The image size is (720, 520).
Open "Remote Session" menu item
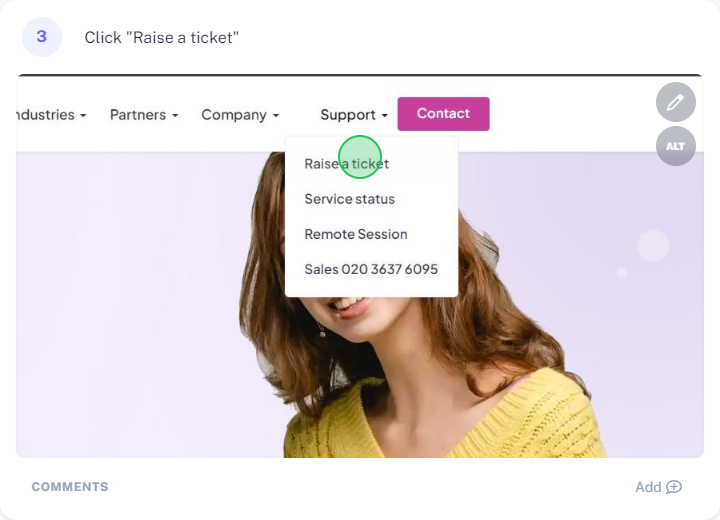(x=356, y=234)
